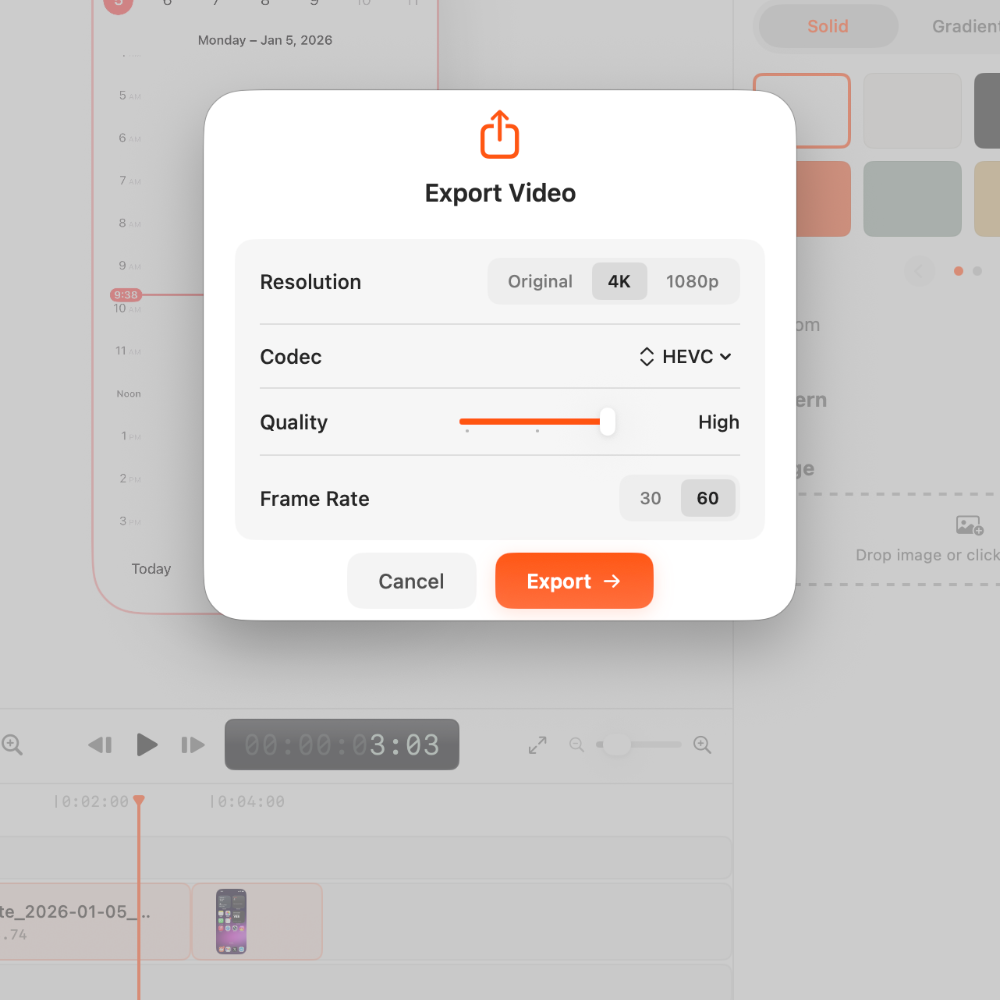
Task: Click Today in the calendar preview
Action: pos(151,569)
